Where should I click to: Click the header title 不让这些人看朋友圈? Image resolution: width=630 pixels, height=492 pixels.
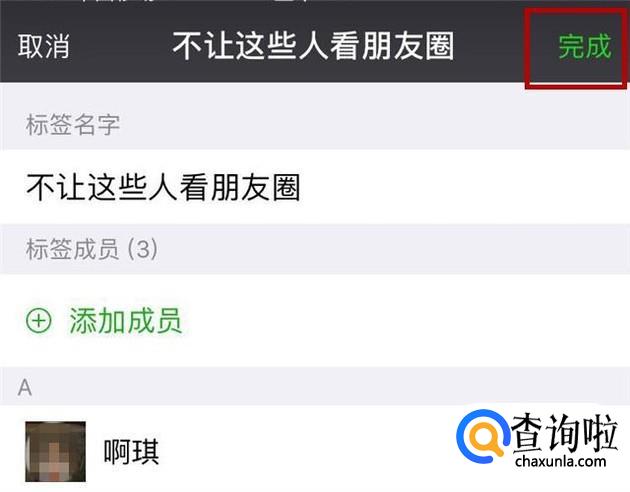(313, 46)
